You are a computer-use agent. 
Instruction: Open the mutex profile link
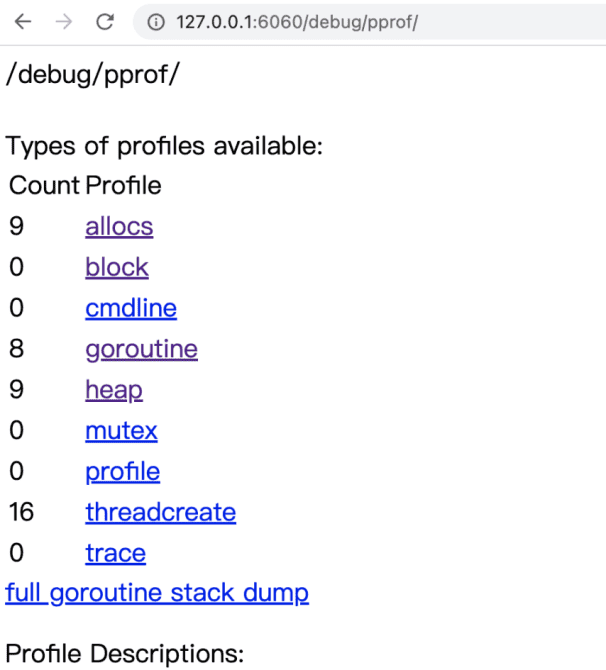pos(121,431)
